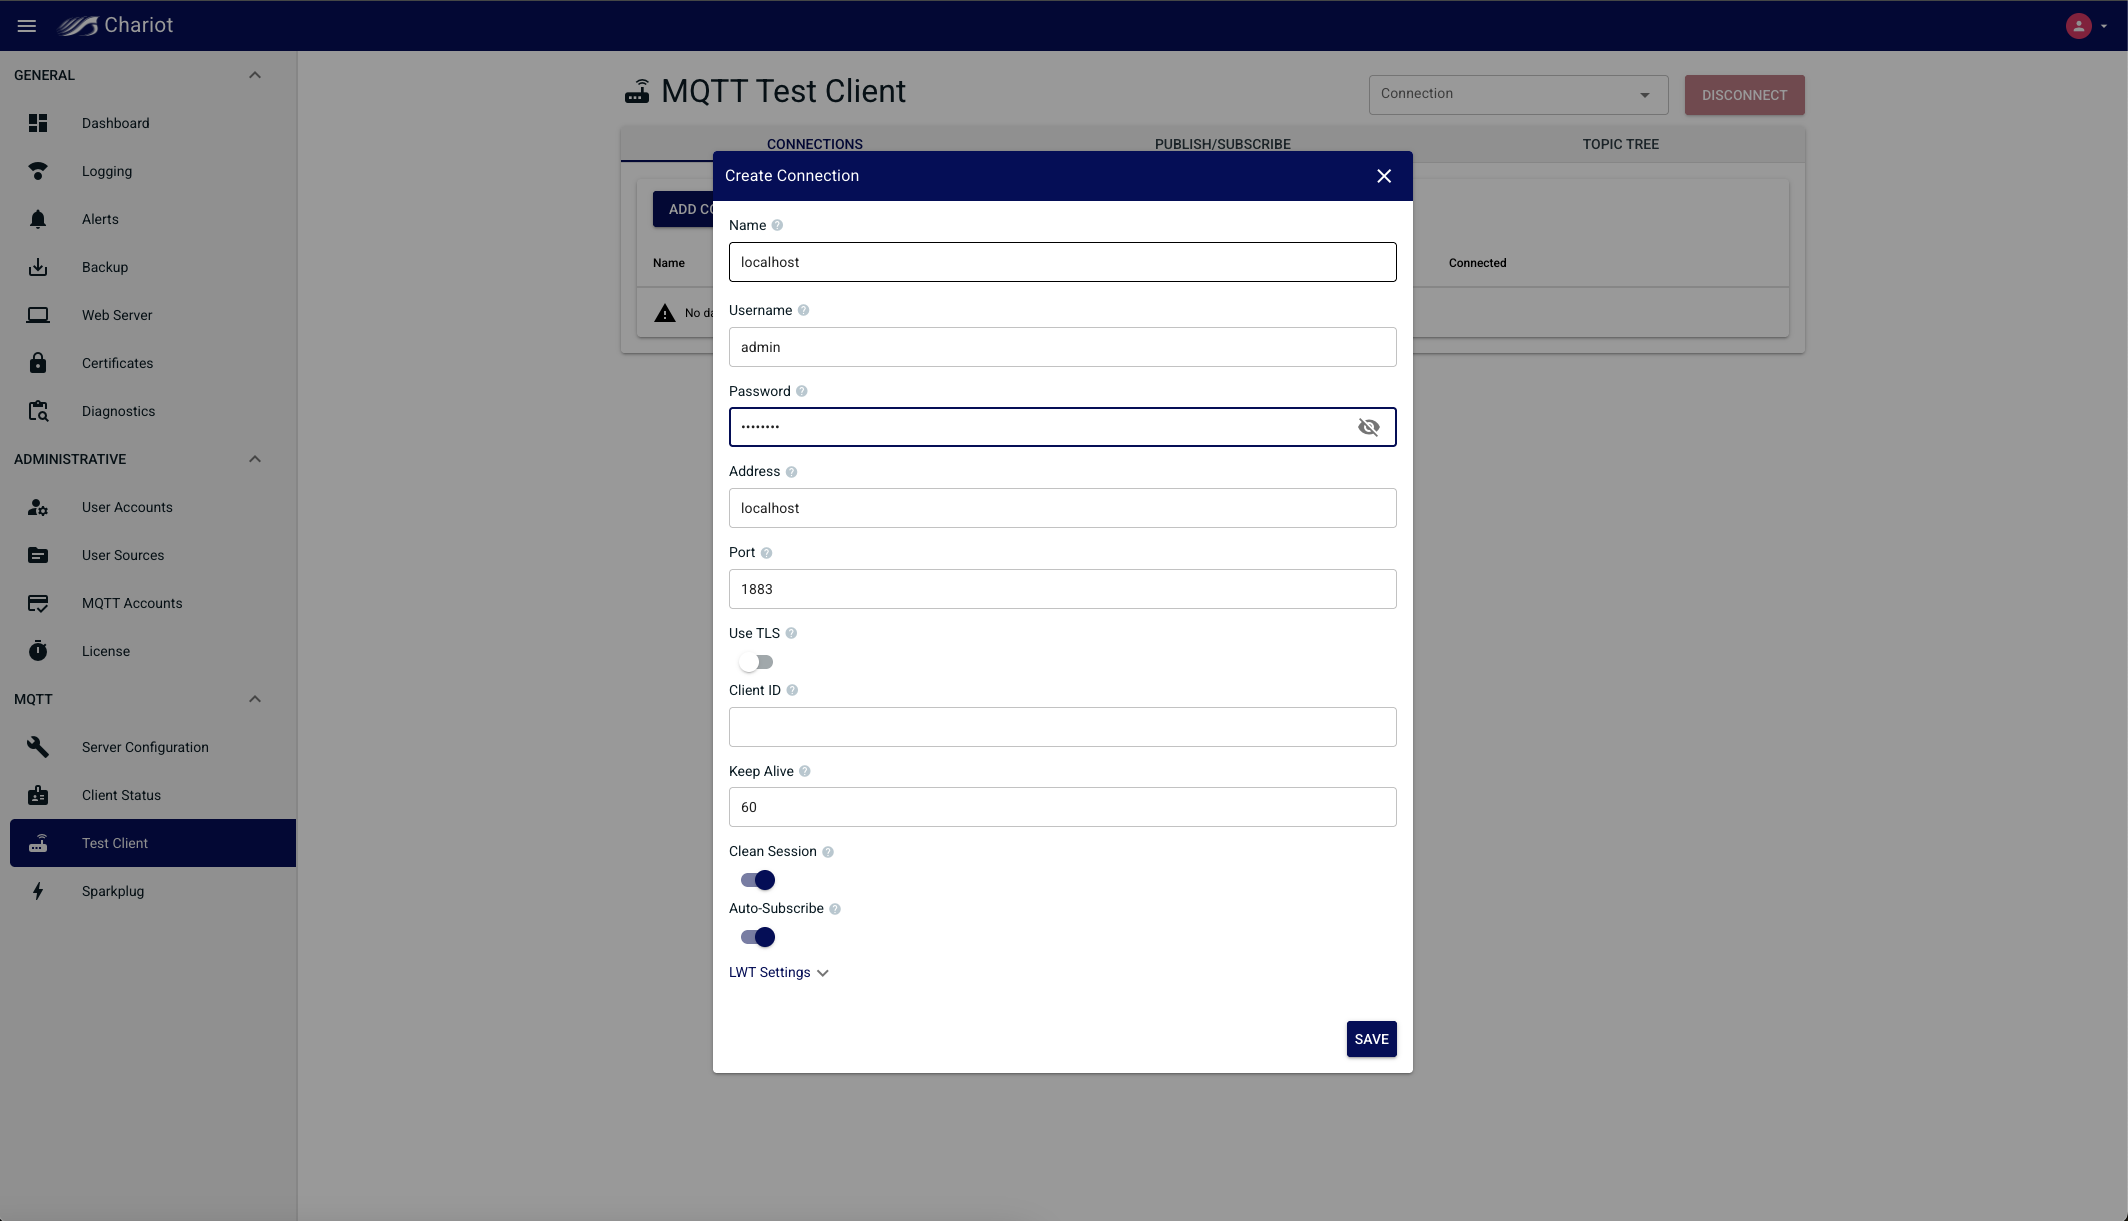Click help icon next to Client ID
The height and width of the screenshot is (1221, 2128).
tap(792, 691)
